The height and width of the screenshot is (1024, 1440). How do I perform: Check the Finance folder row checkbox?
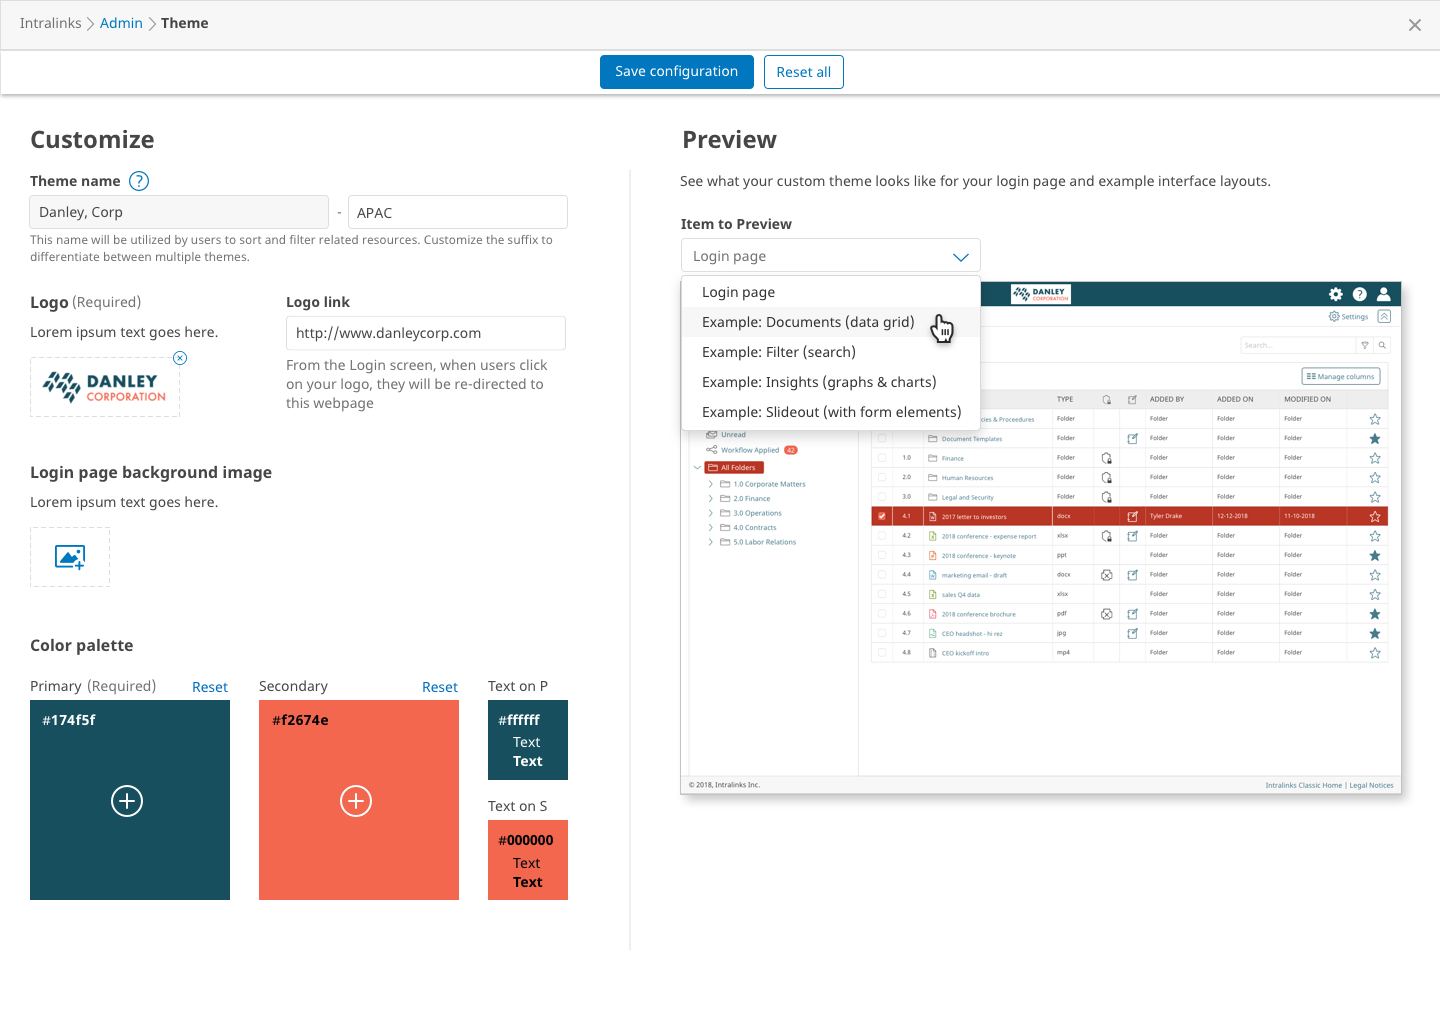881,458
